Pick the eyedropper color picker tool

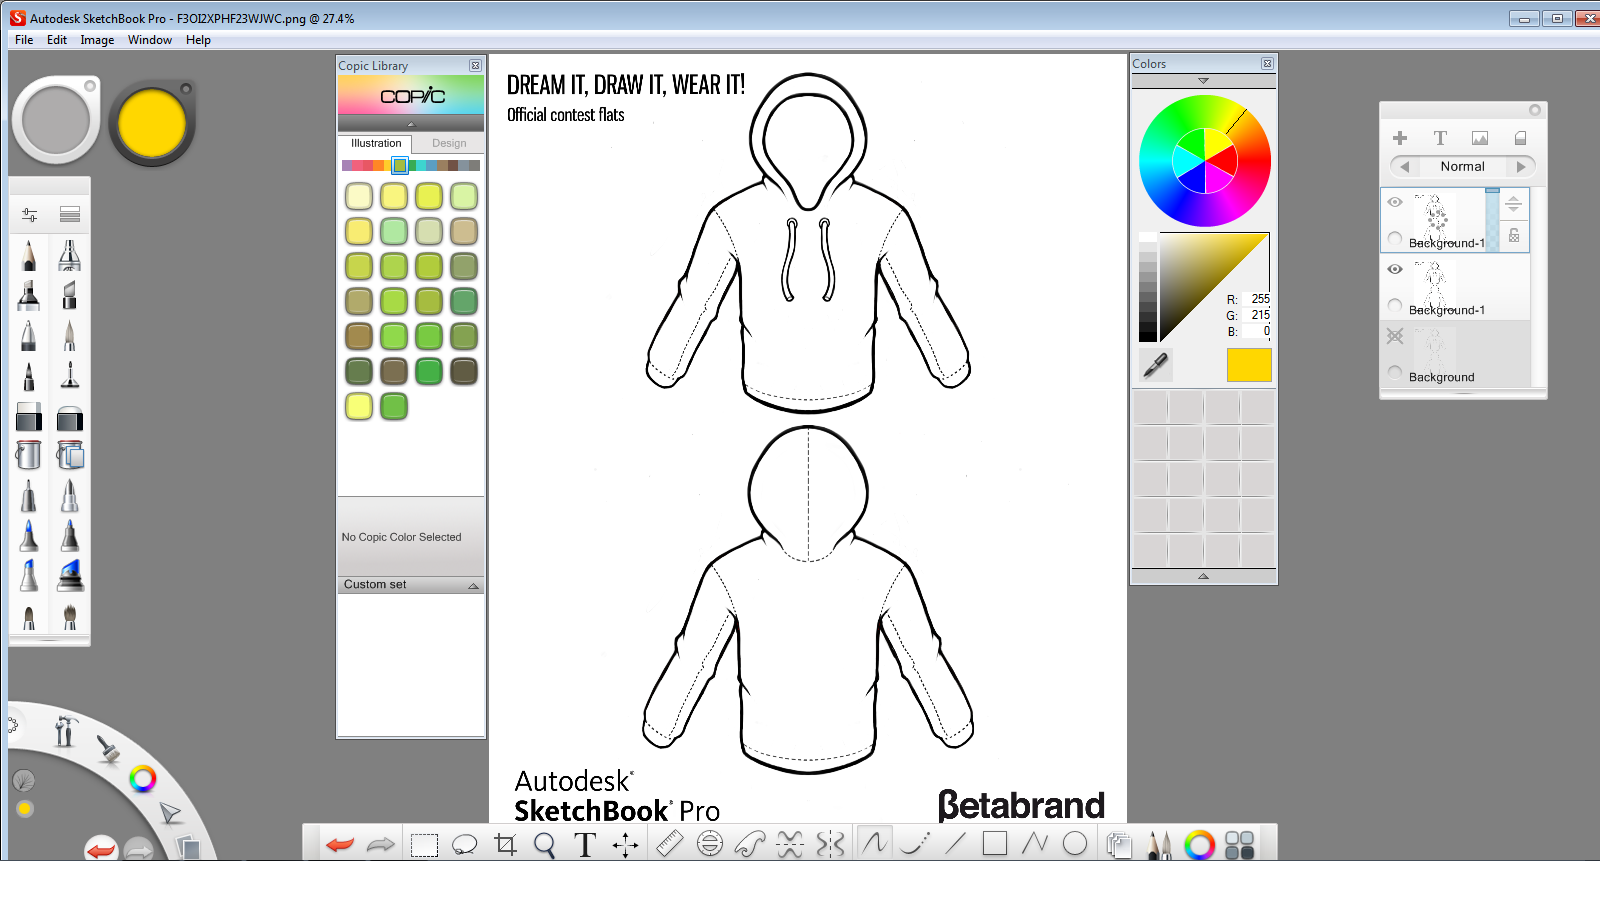1156,366
